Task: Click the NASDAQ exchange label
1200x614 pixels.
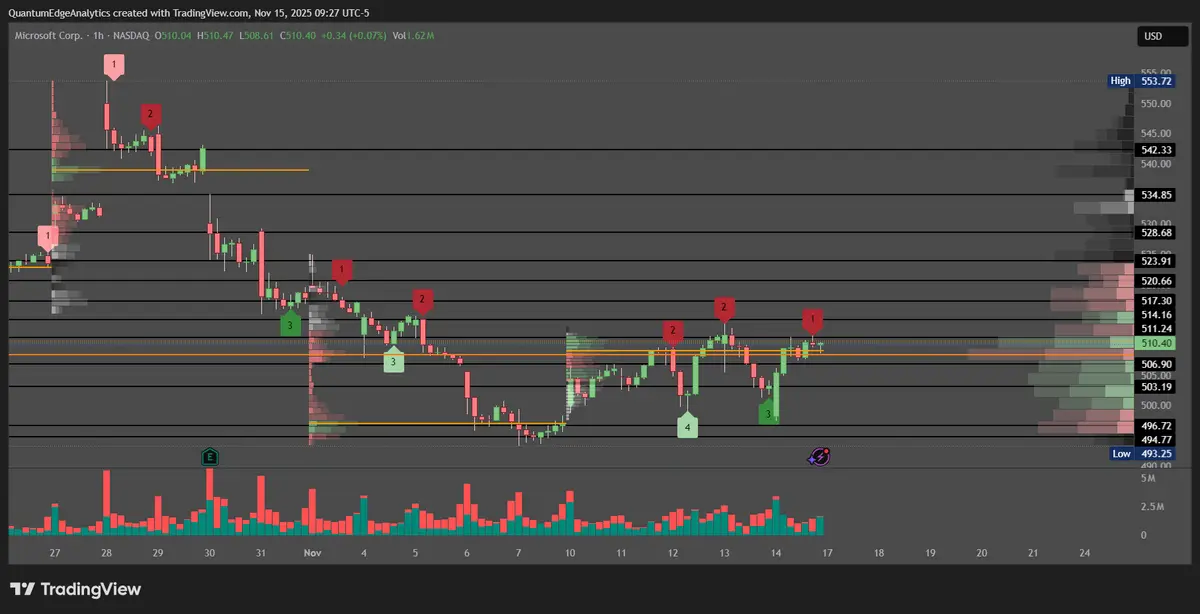Action: (x=132, y=36)
